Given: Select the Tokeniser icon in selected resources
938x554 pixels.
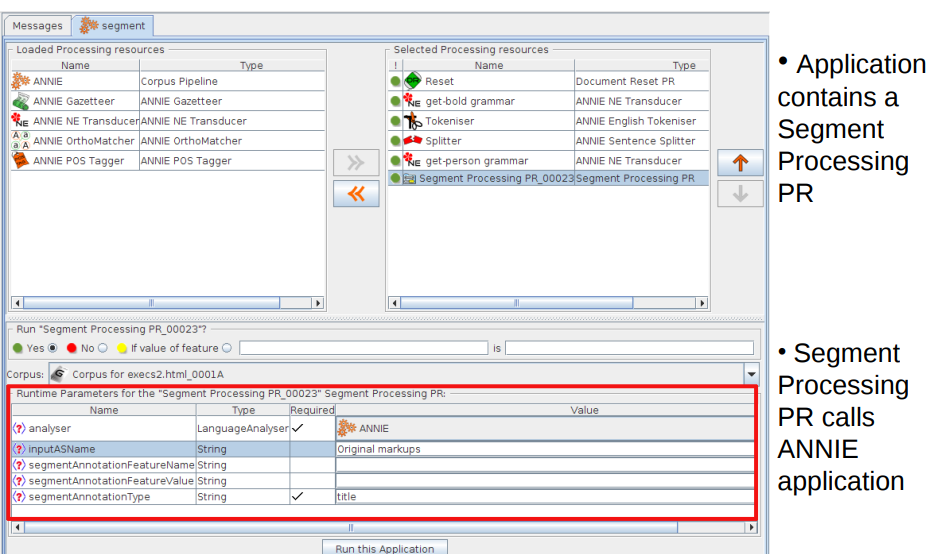Looking at the screenshot, I should (412, 121).
